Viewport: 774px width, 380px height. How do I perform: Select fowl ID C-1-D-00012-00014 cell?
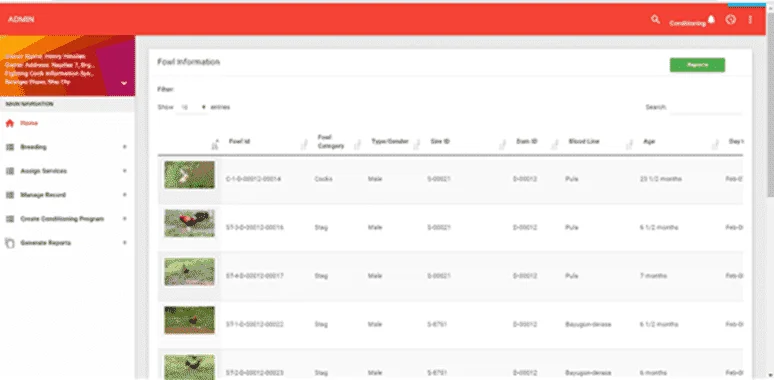click(x=253, y=179)
